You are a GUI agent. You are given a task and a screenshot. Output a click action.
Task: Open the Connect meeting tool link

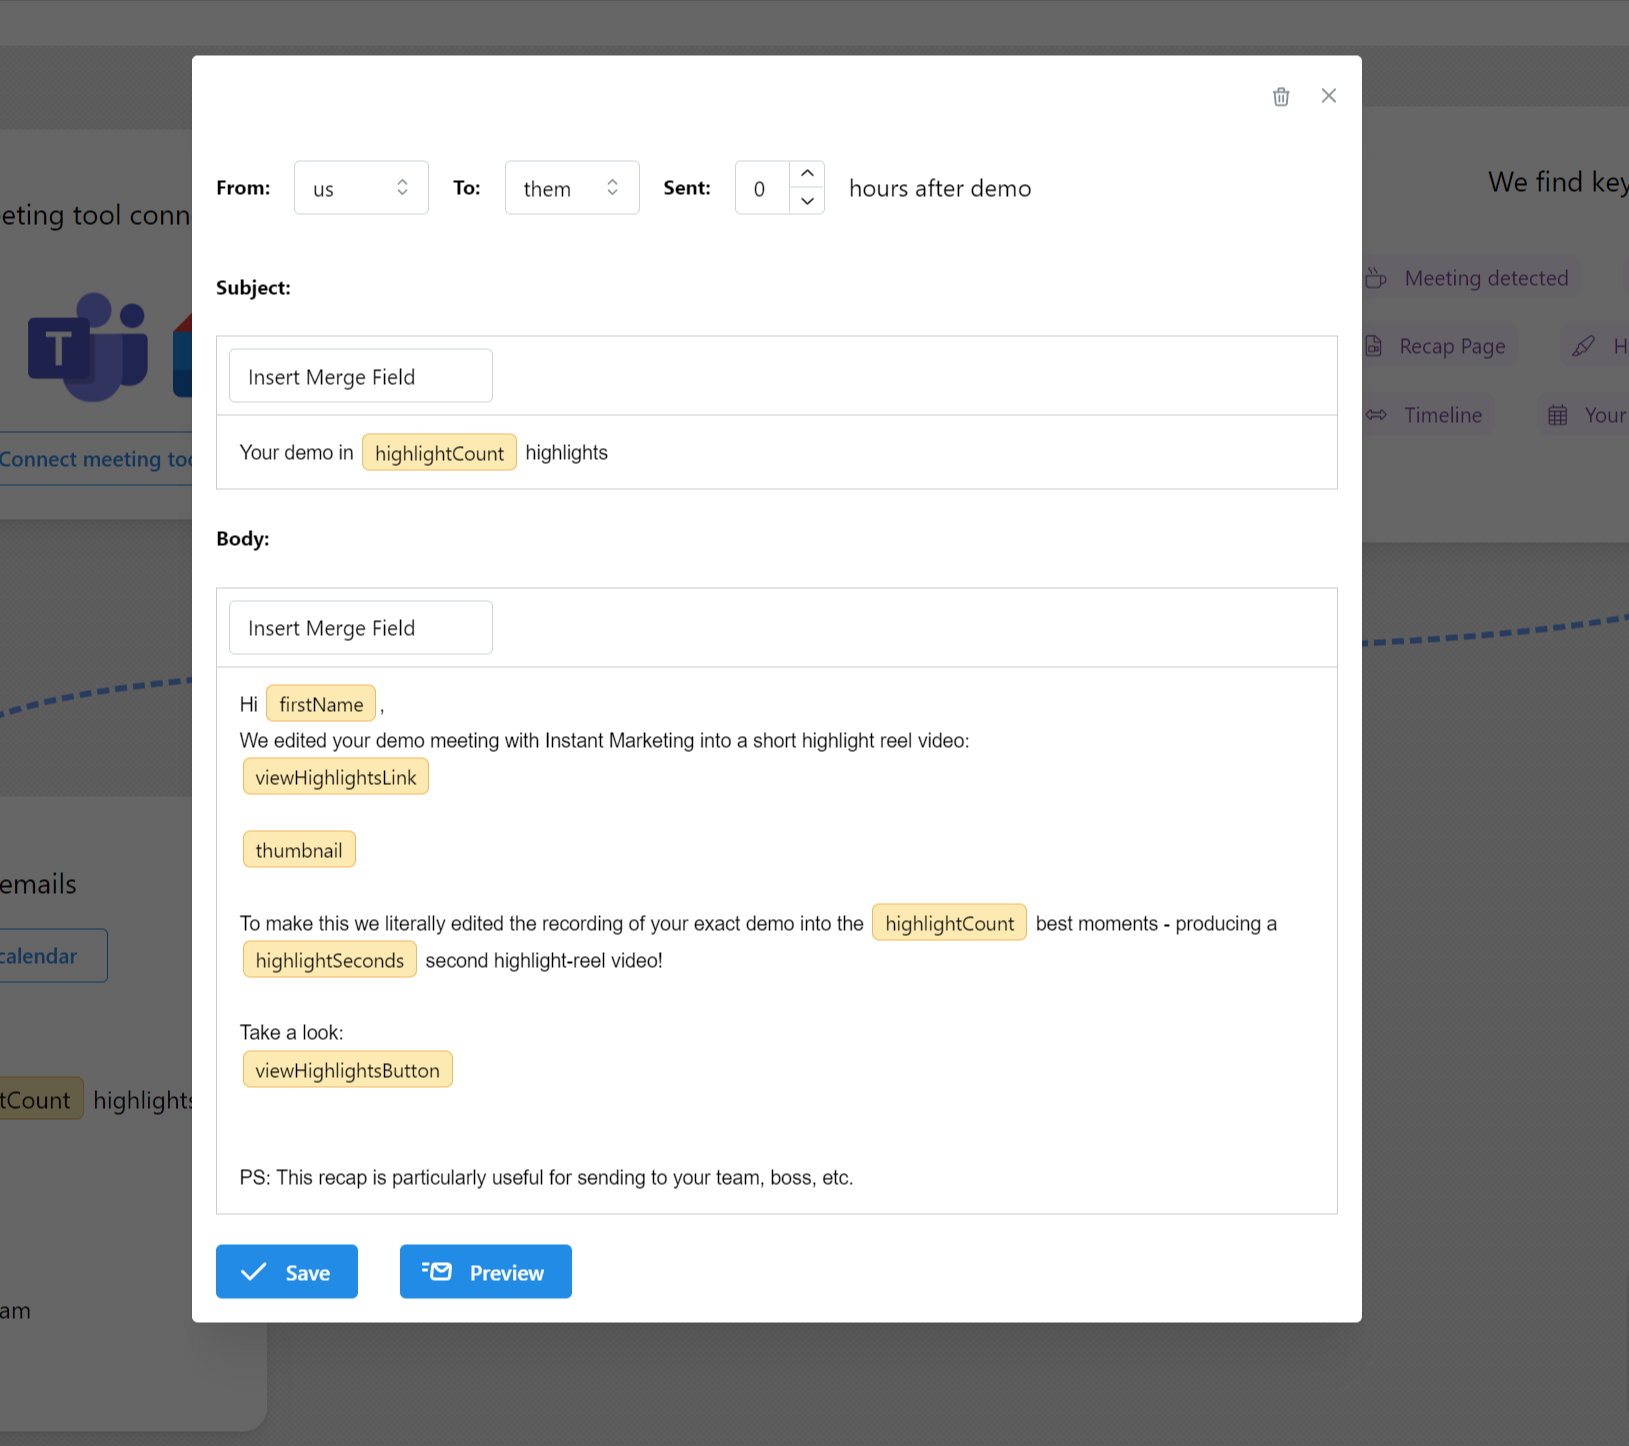97,459
